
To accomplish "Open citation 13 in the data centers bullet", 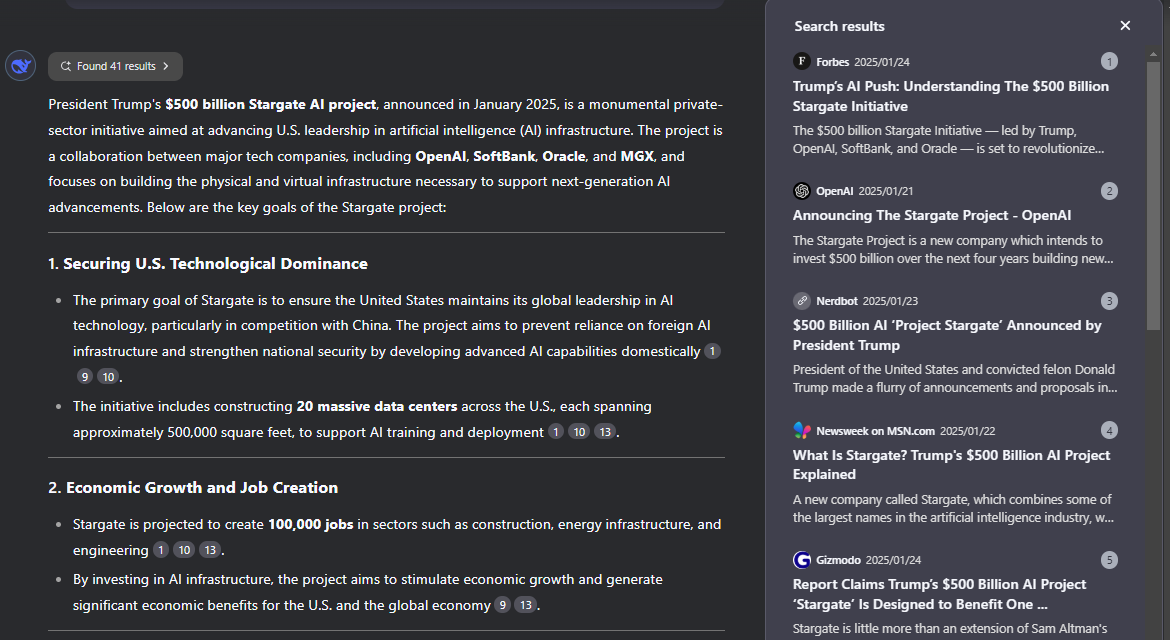I will 605,432.
